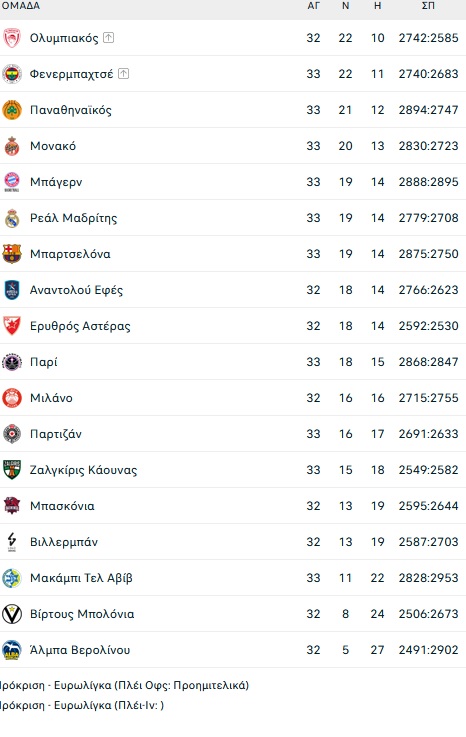
Task: Click the Μακάμπι Τελ Αβίβ link
Action: point(81,578)
